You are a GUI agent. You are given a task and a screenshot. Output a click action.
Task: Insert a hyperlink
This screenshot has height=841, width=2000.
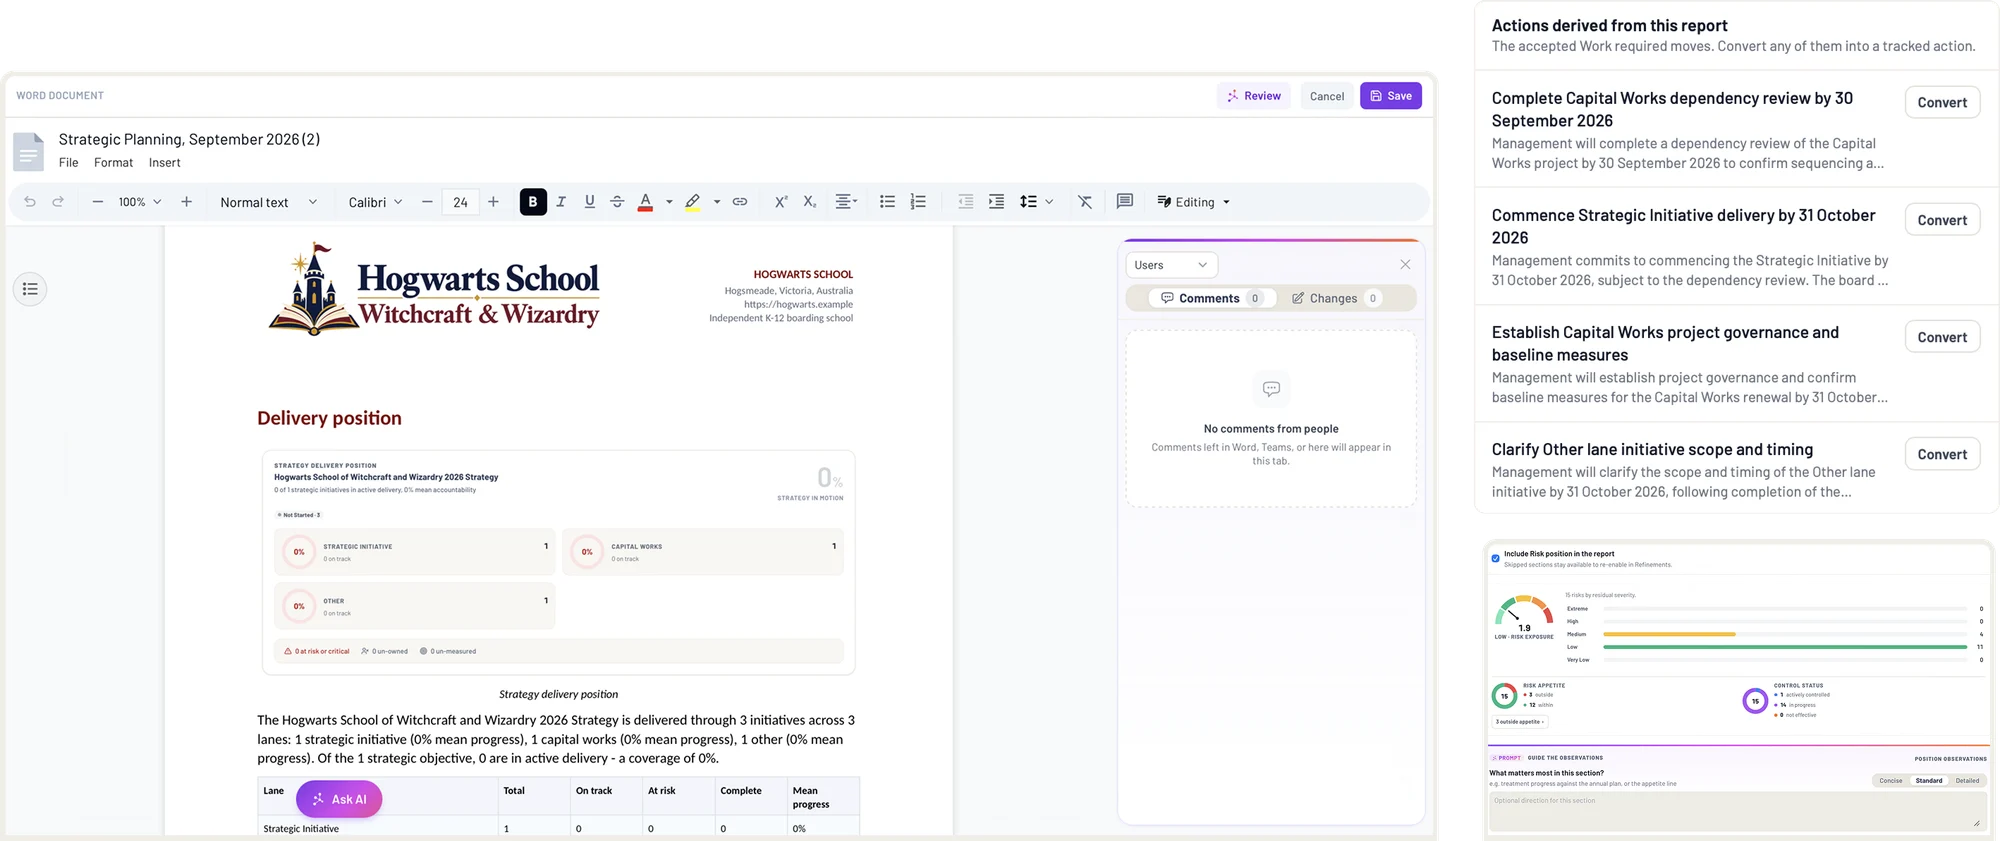click(x=740, y=202)
